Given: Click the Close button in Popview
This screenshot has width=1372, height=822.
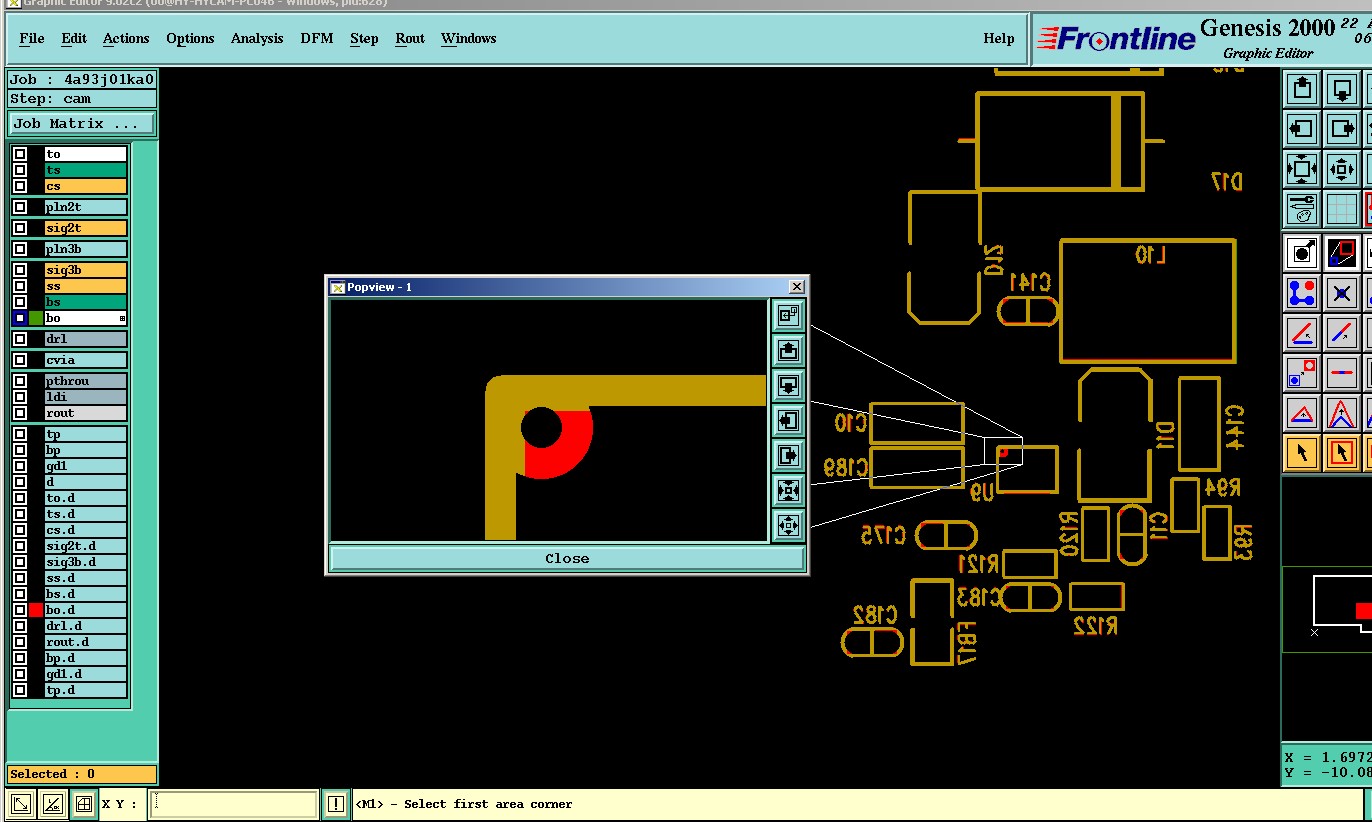Looking at the screenshot, I should (x=566, y=559).
